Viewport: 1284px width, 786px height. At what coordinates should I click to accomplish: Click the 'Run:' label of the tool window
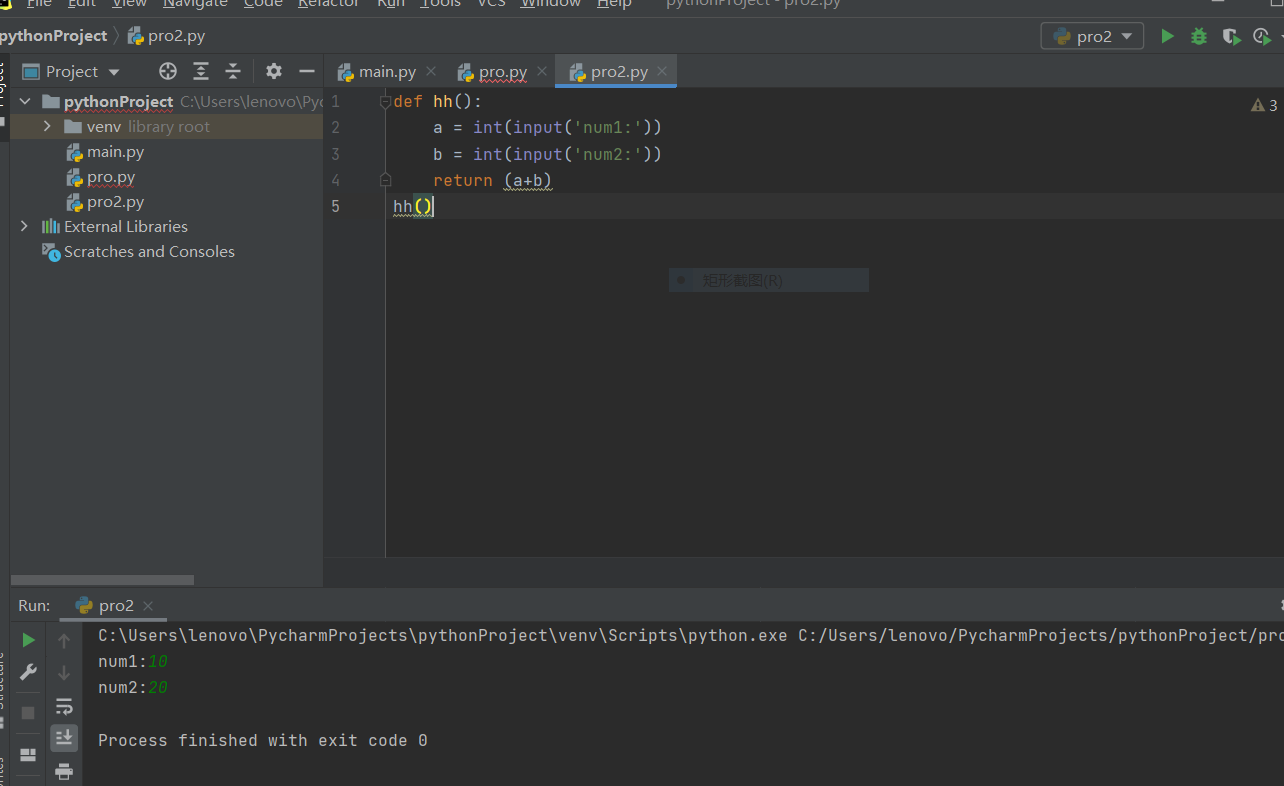34,605
